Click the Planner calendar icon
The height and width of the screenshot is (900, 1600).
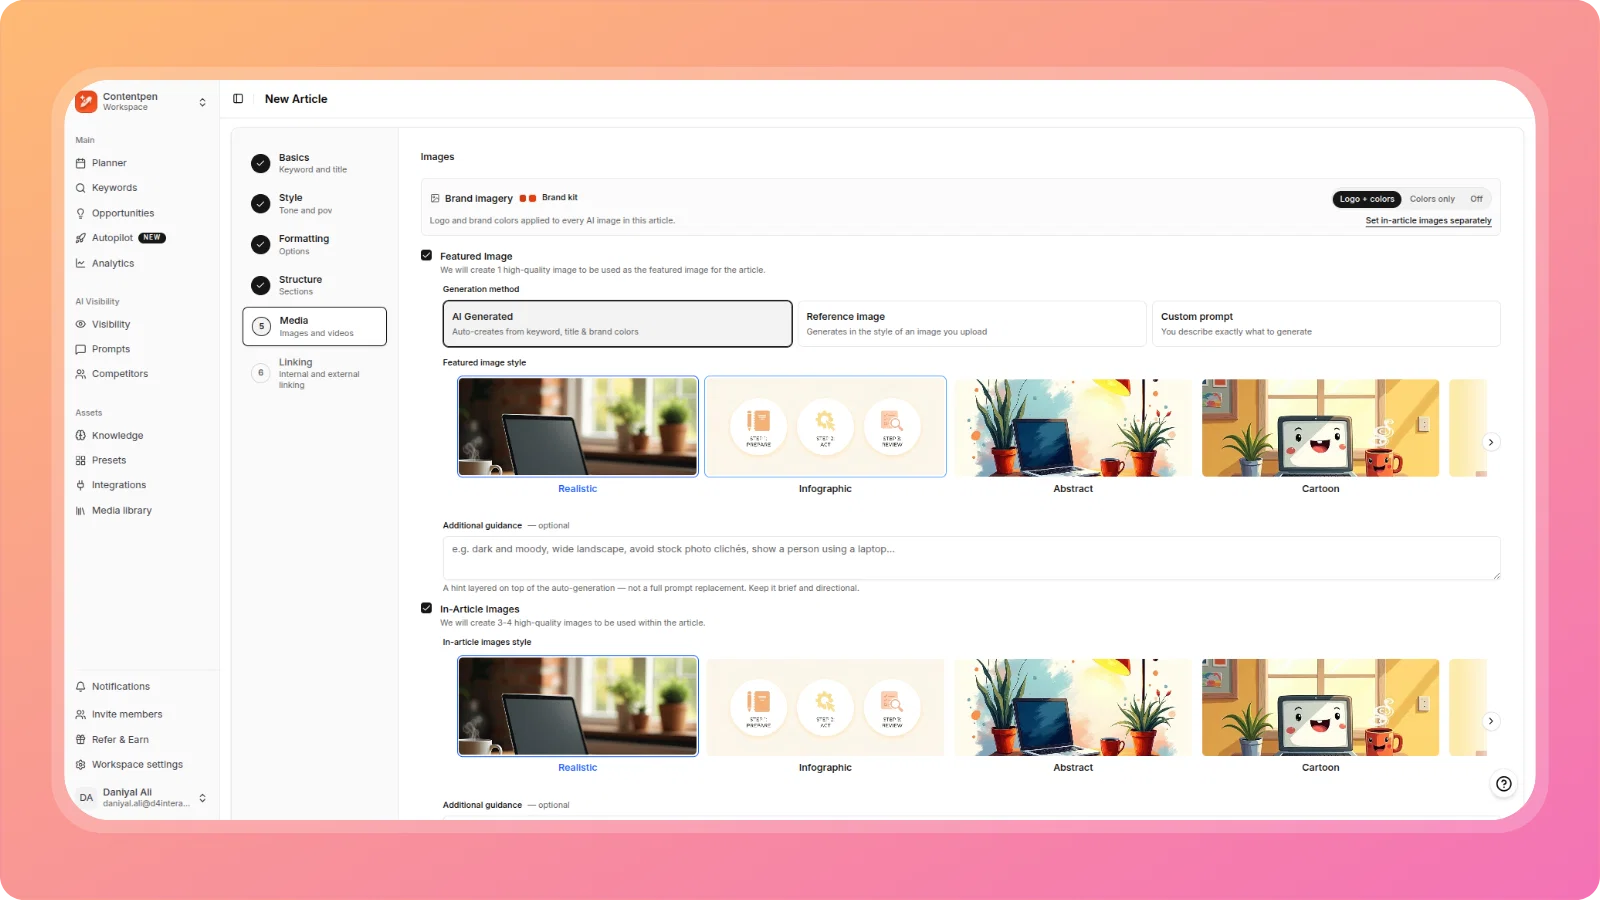81,163
